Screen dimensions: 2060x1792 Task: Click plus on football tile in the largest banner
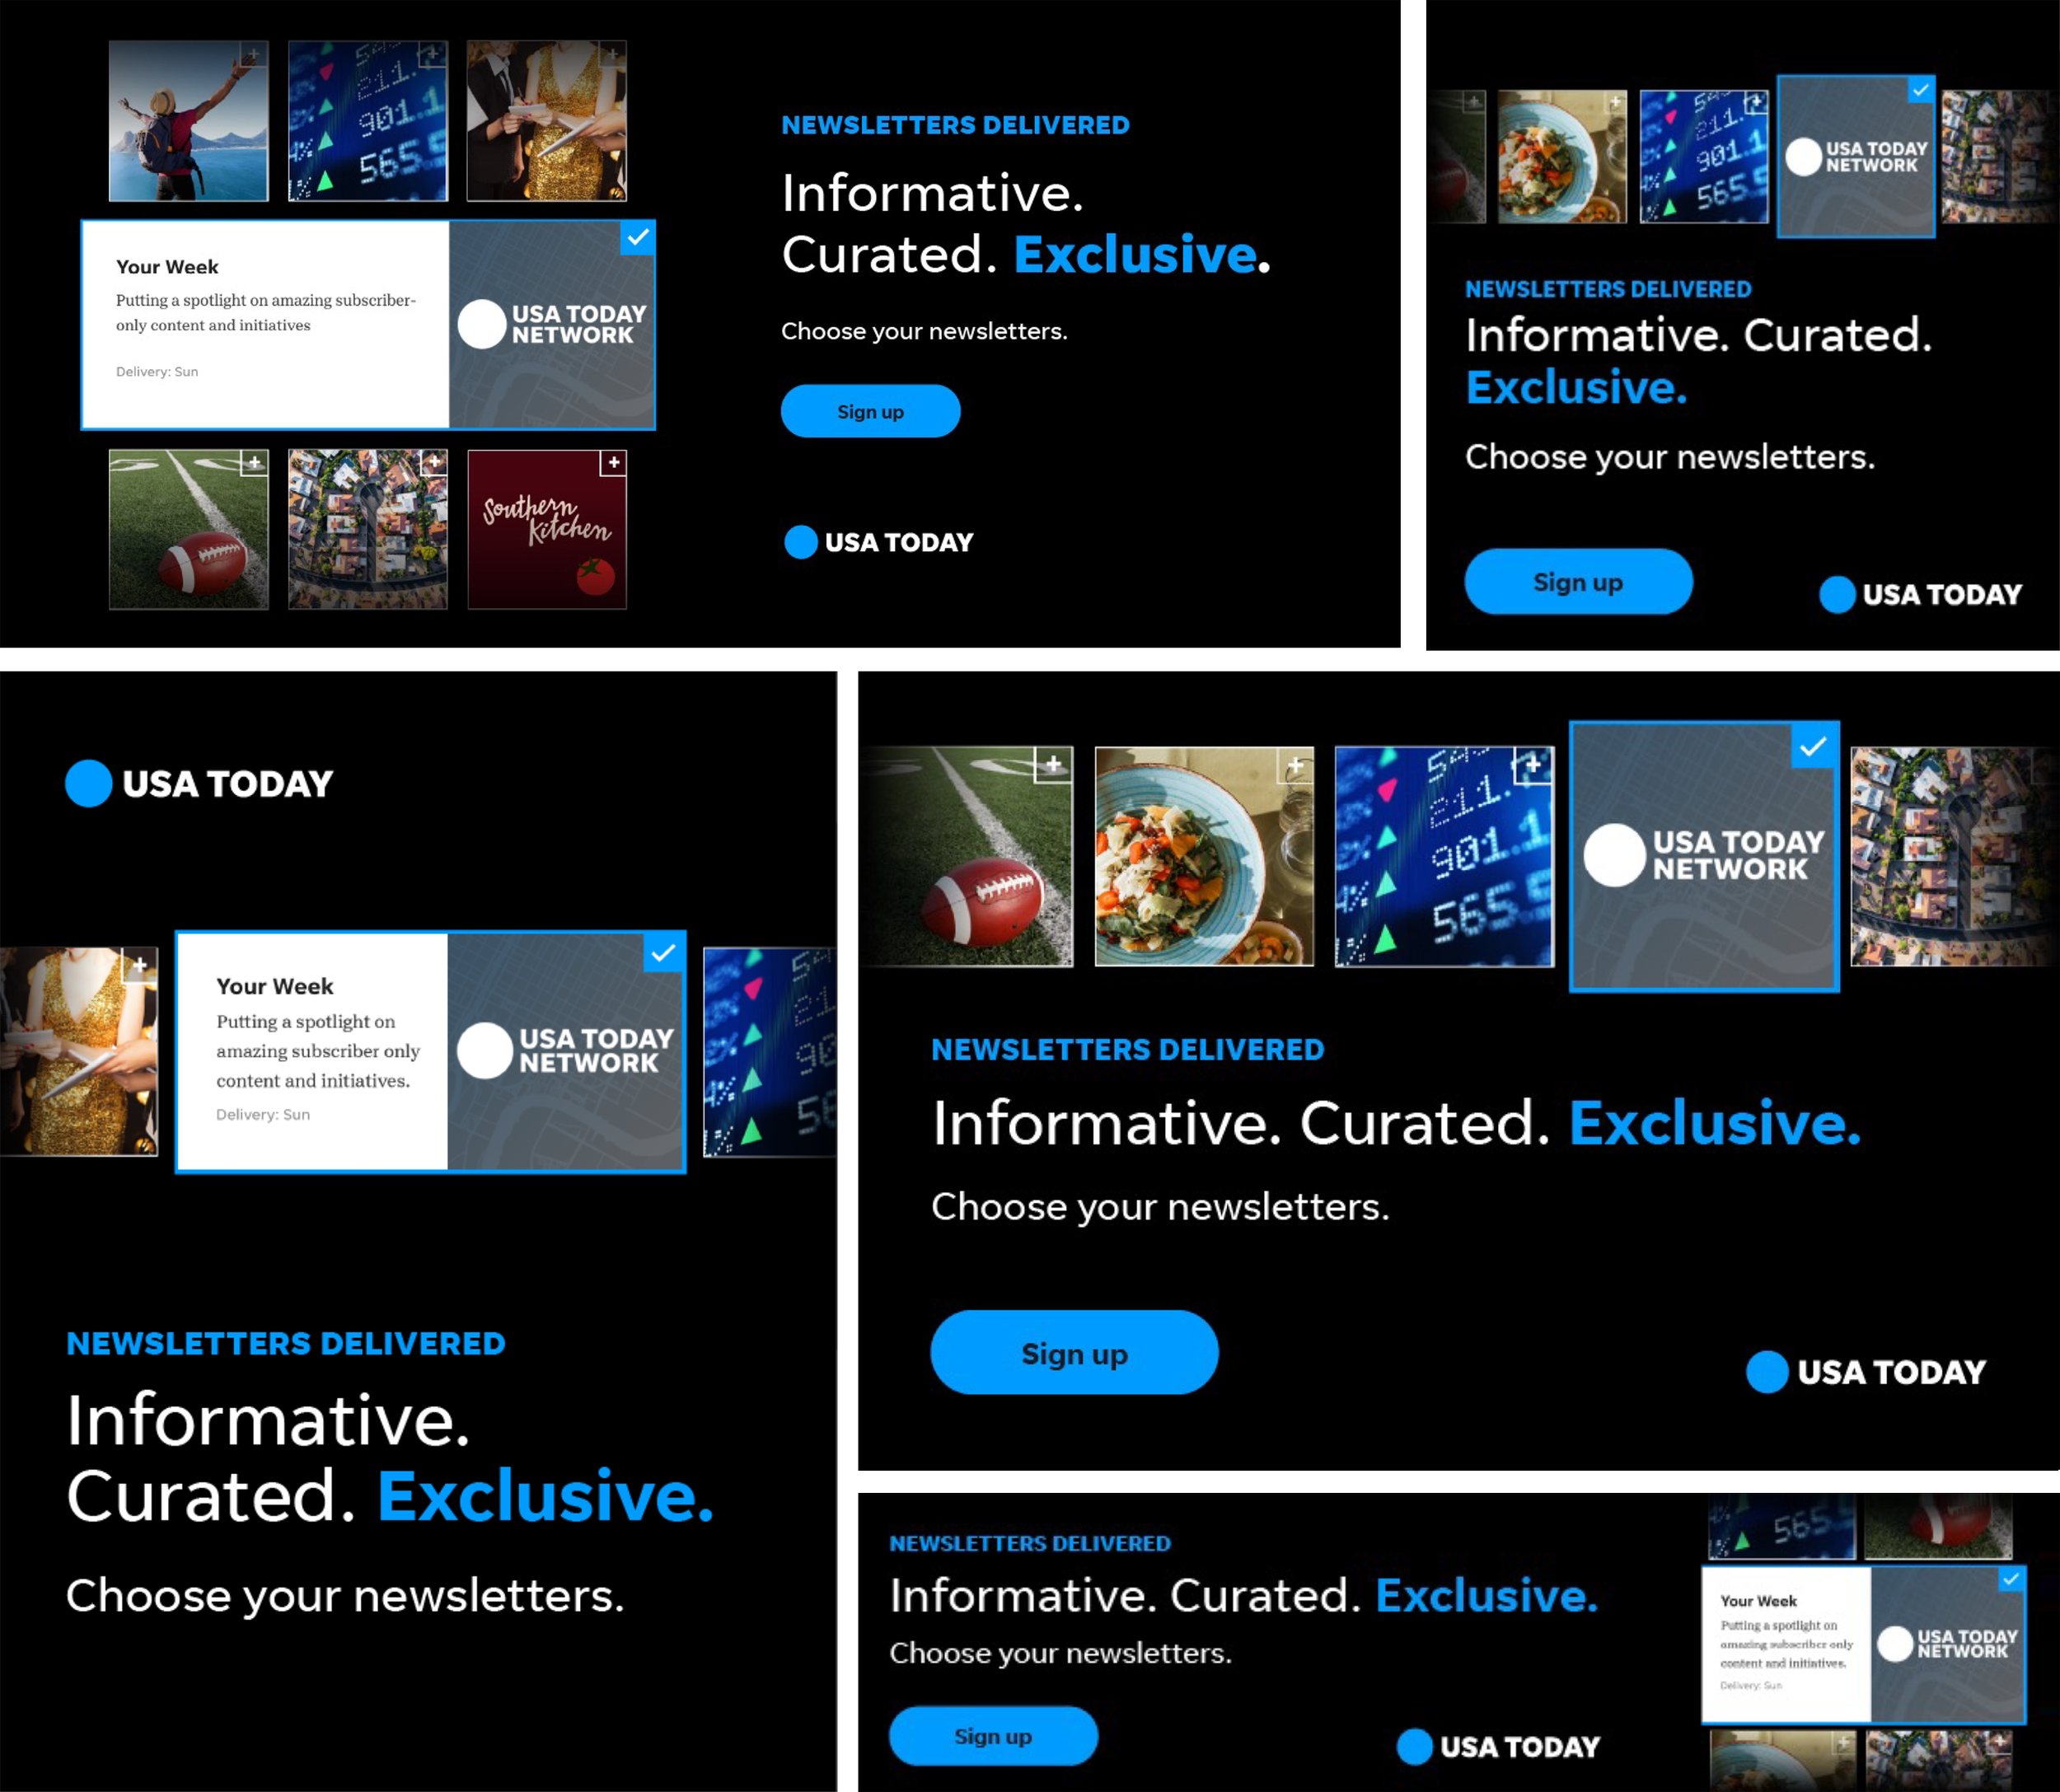click(x=1053, y=765)
